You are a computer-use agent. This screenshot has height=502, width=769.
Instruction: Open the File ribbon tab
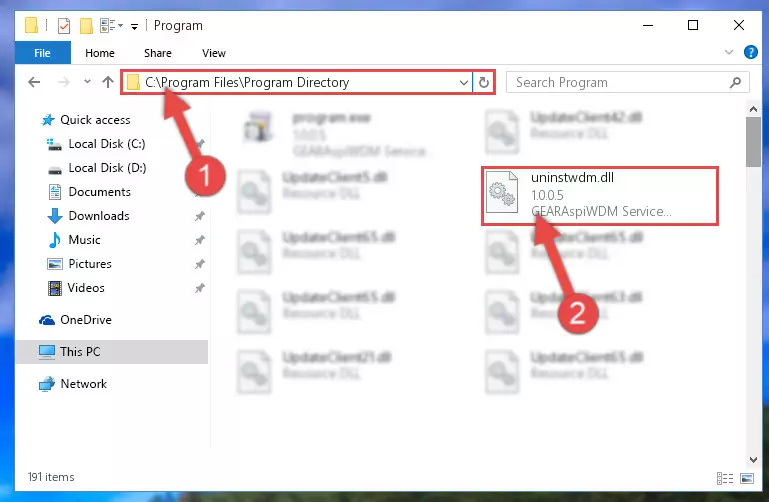click(x=43, y=53)
